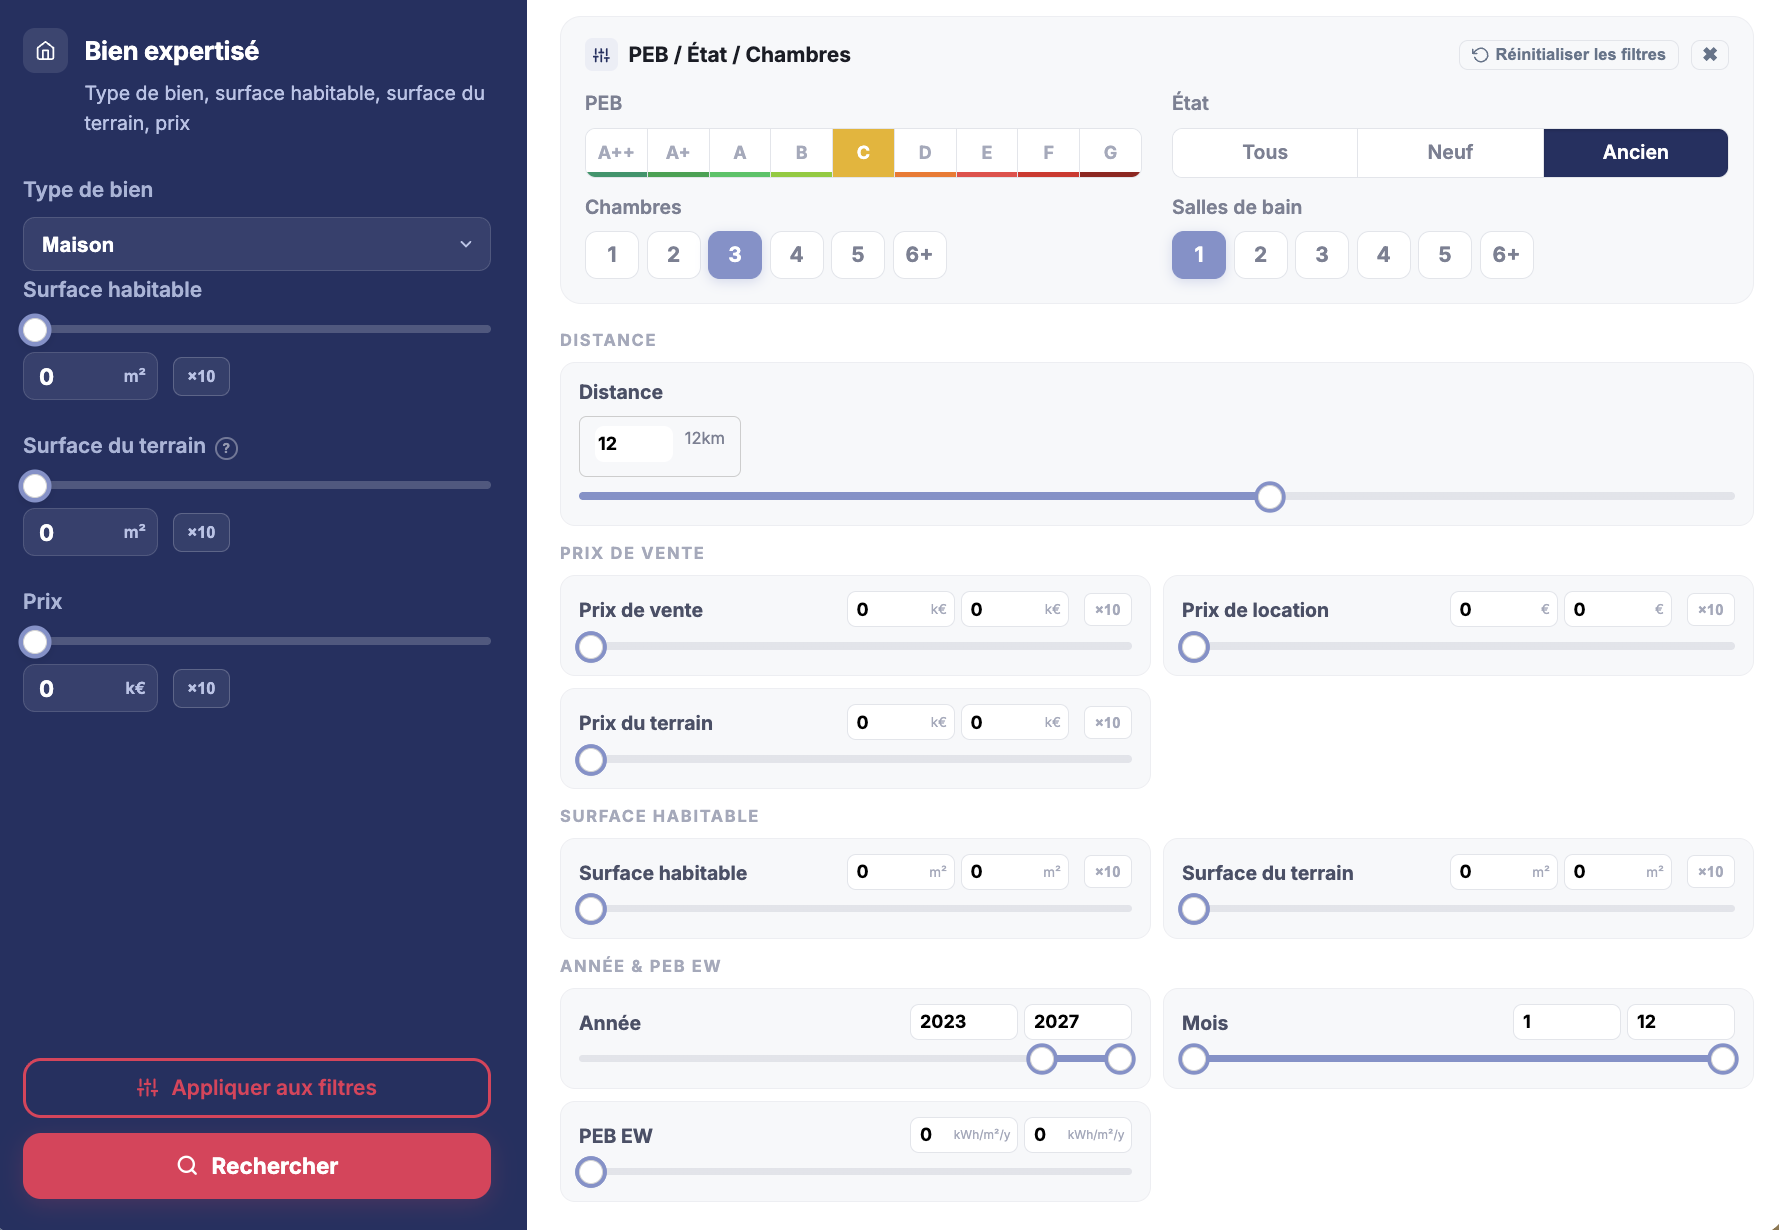This screenshot has width=1779, height=1230.
Task: Select PEB rating A+
Action: click(678, 152)
